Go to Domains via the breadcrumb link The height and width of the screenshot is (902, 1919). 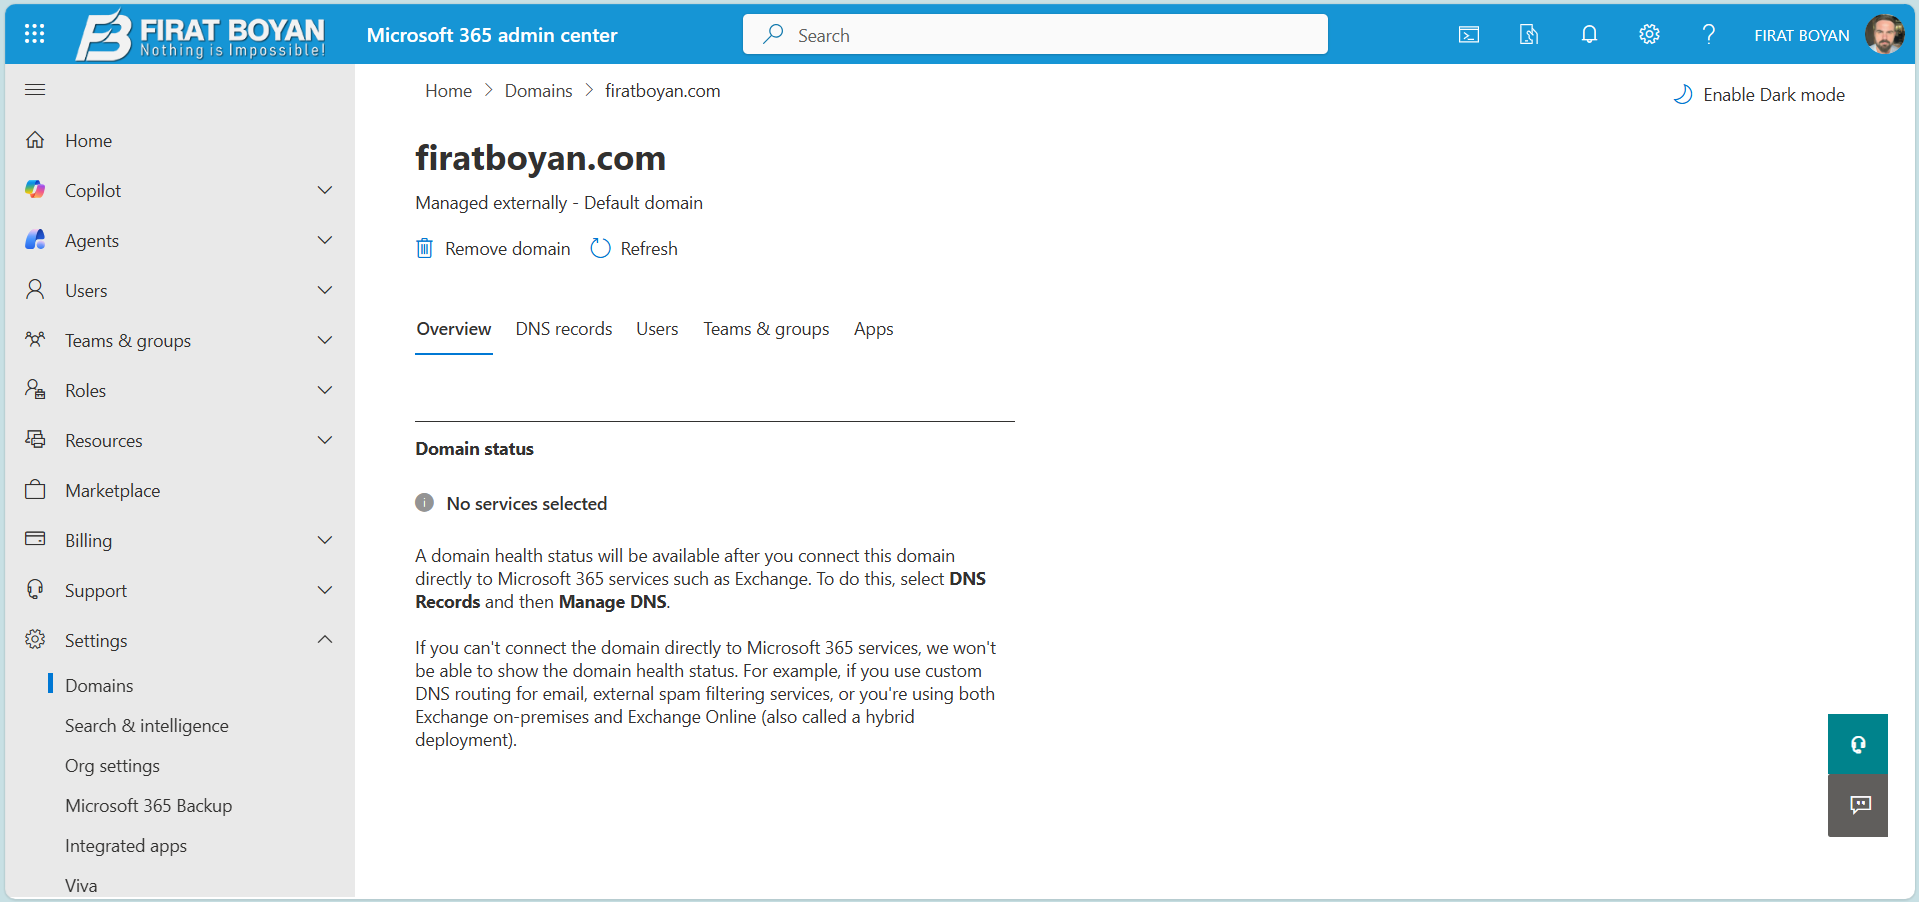pos(538,90)
